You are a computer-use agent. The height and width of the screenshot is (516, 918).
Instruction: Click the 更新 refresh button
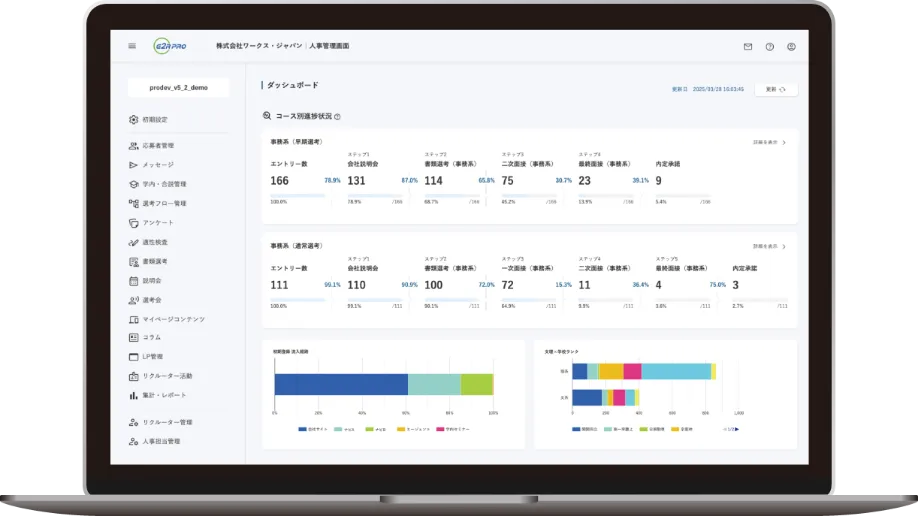pyautogui.click(x=776, y=89)
